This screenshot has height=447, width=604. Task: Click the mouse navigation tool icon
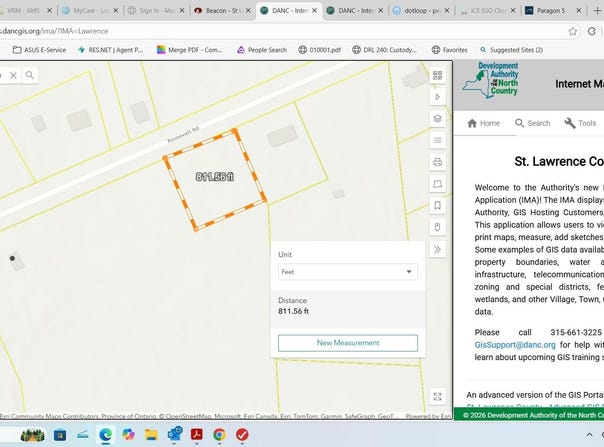coord(437,227)
